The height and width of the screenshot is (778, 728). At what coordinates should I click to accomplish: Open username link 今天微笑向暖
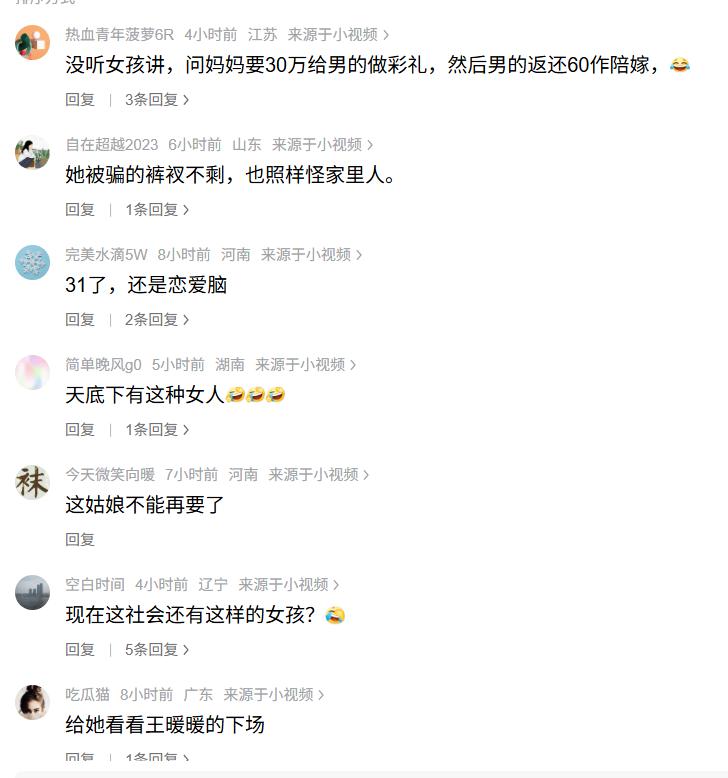[110, 475]
